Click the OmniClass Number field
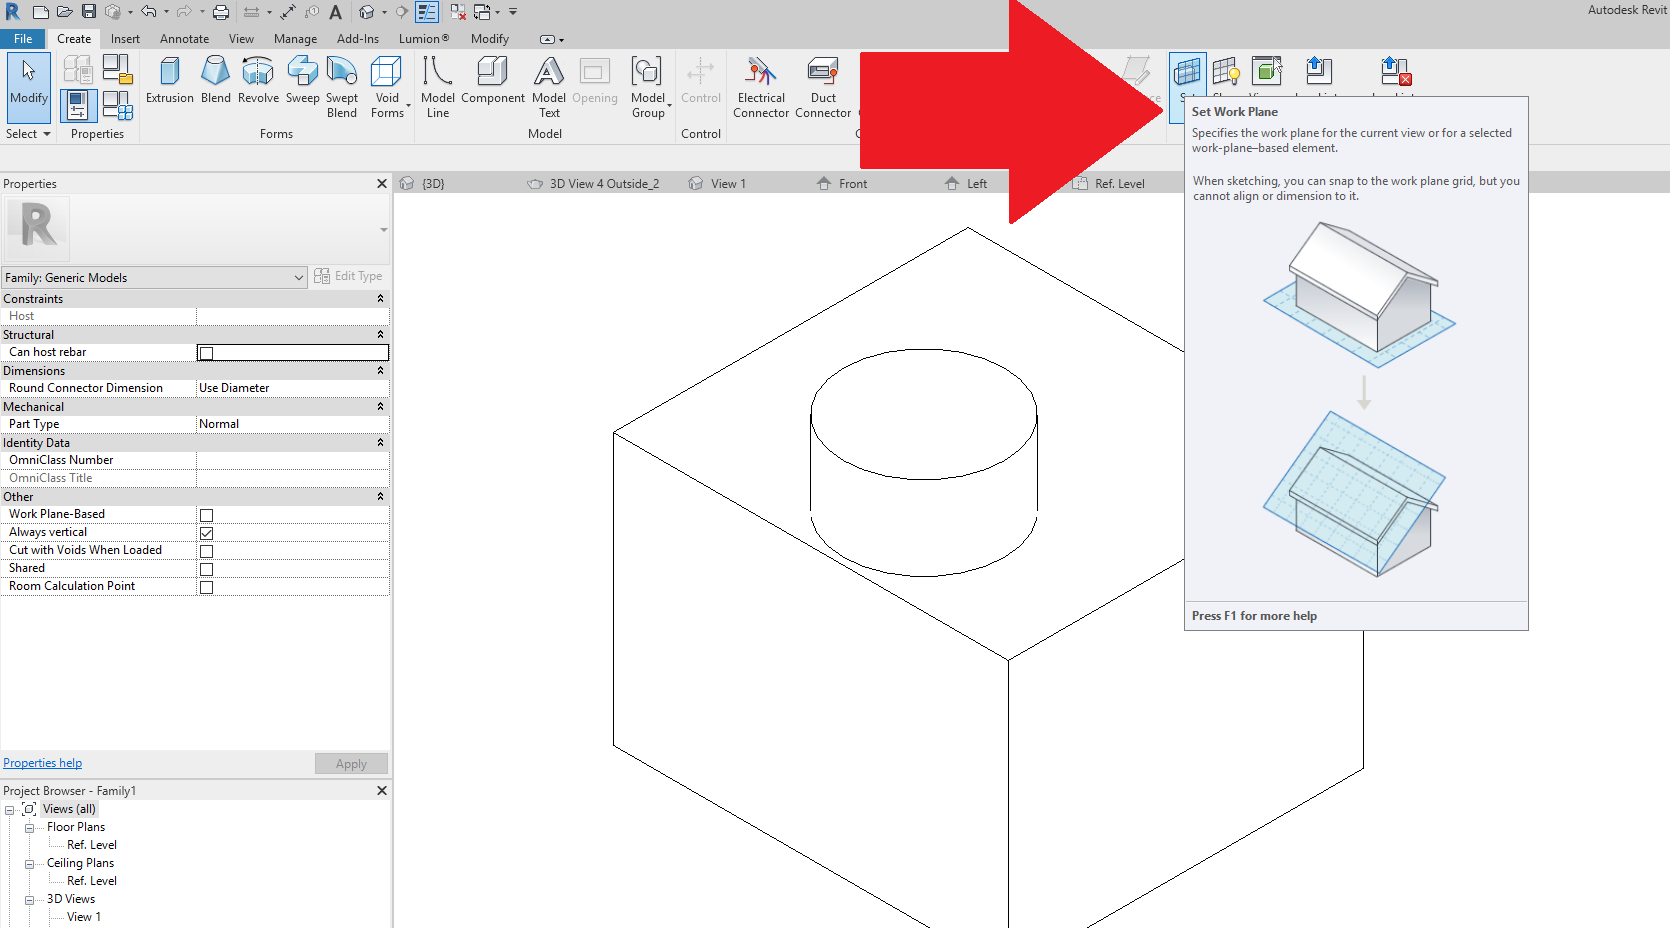 click(292, 460)
